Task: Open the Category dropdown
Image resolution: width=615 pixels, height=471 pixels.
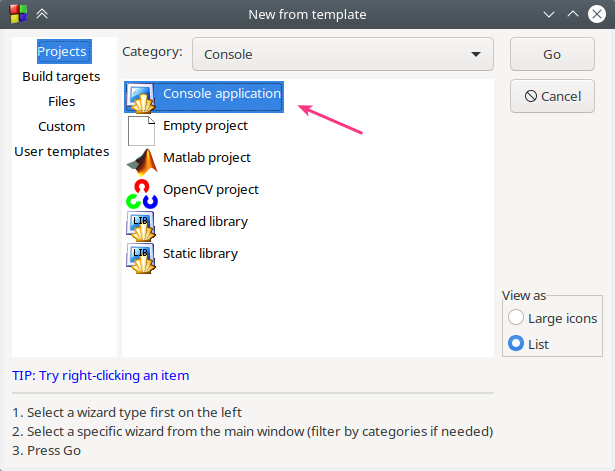Action: 342,54
